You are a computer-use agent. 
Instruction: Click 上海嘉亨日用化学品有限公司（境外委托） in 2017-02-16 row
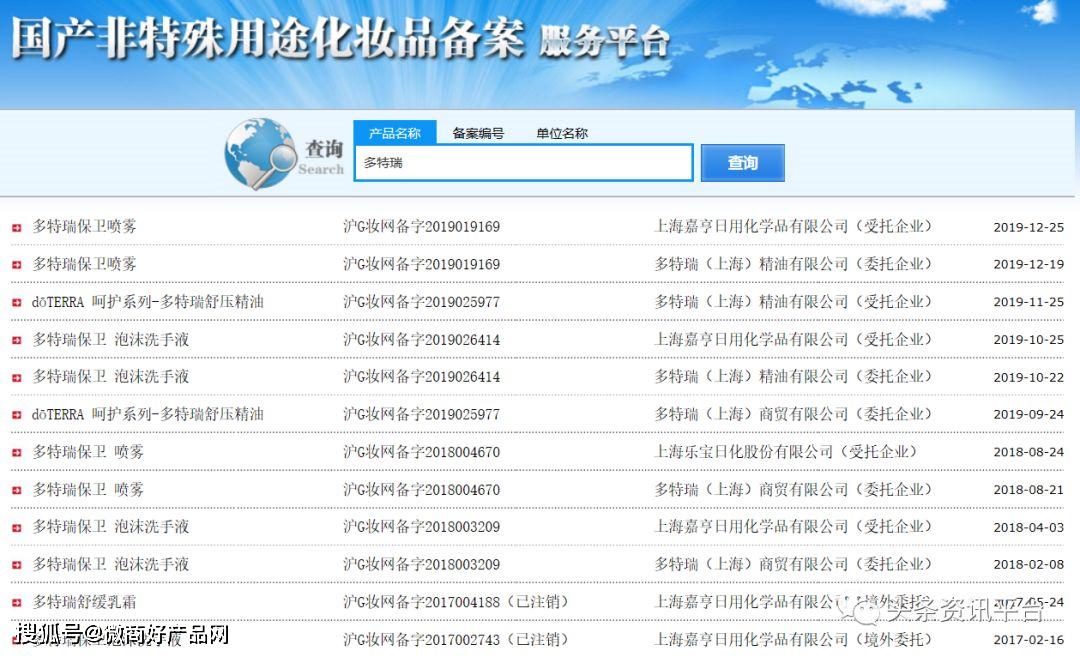pyautogui.click(x=793, y=640)
